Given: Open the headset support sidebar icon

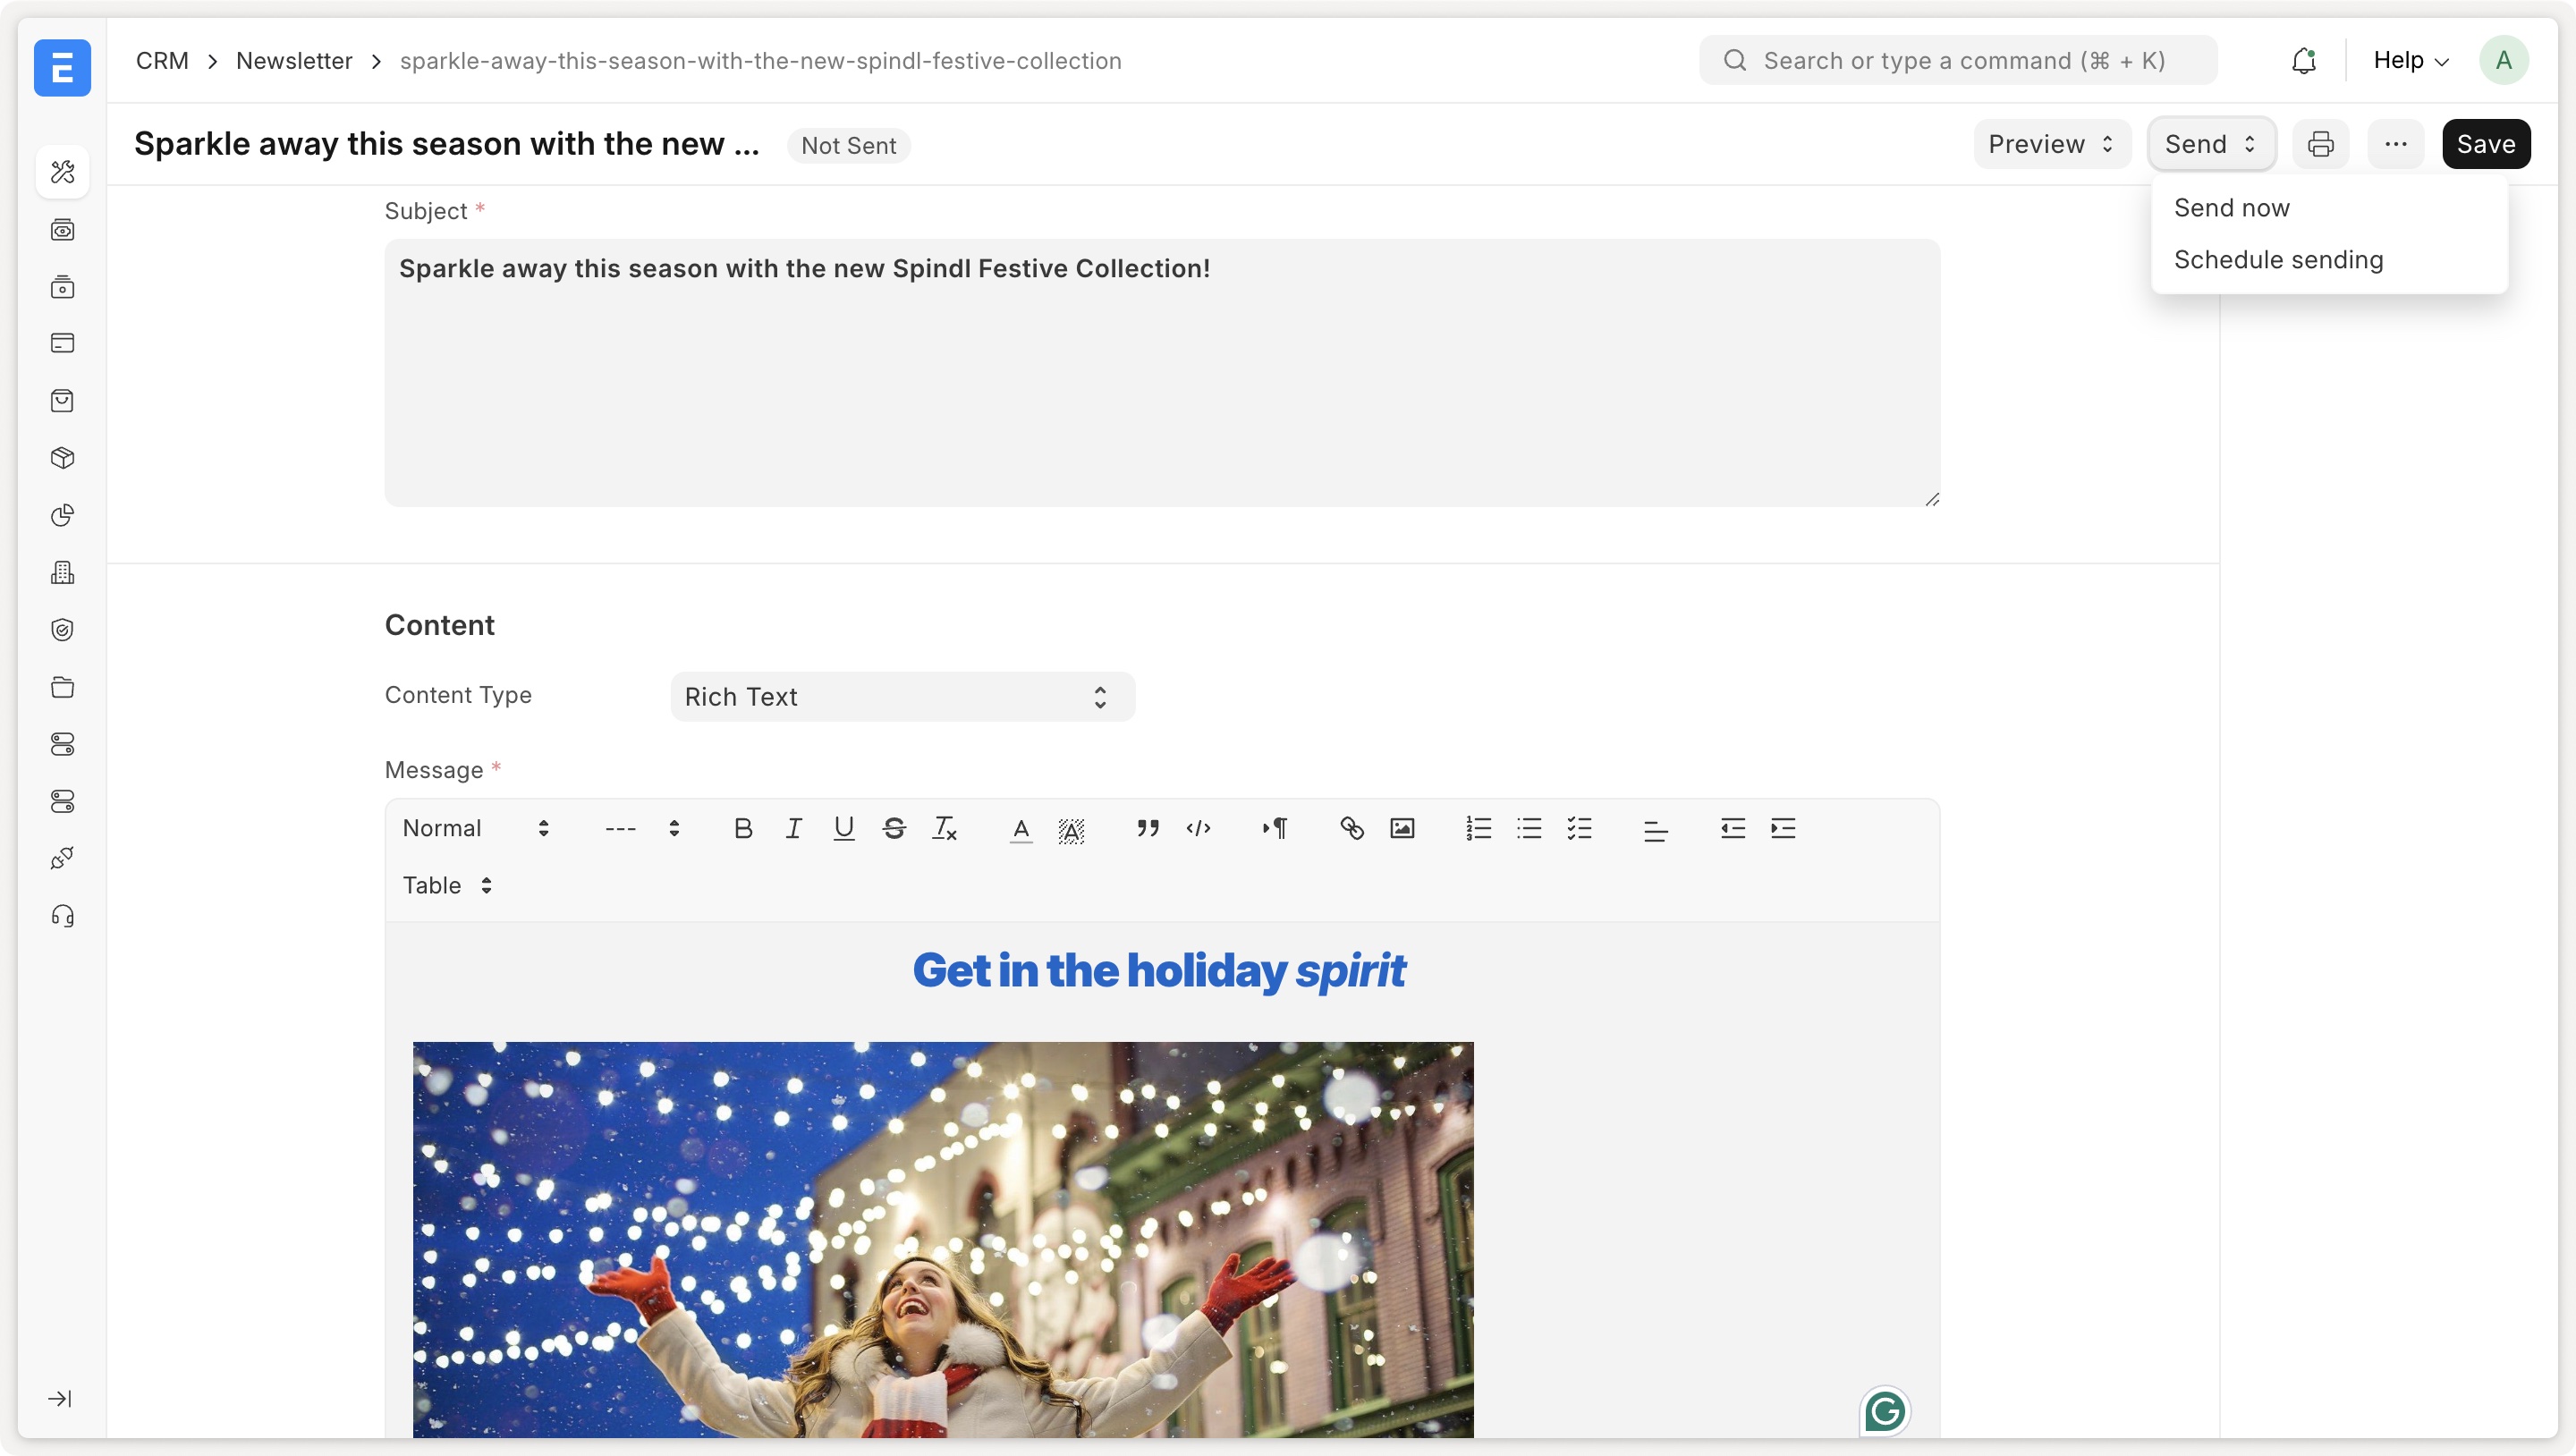Looking at the screenshot, I should point(62,916).
